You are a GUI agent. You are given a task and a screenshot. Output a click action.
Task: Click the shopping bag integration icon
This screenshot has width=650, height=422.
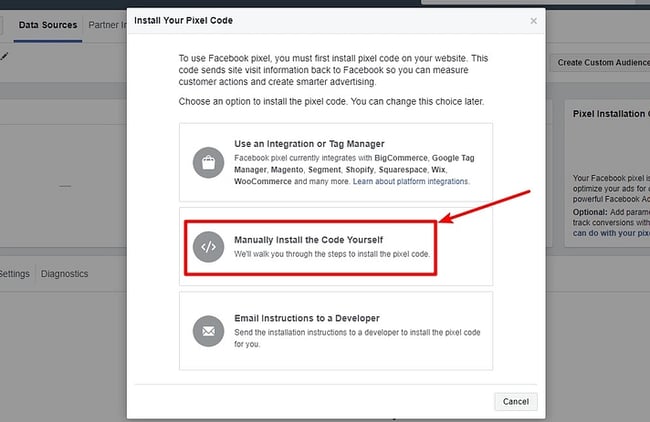click(209, 161)
